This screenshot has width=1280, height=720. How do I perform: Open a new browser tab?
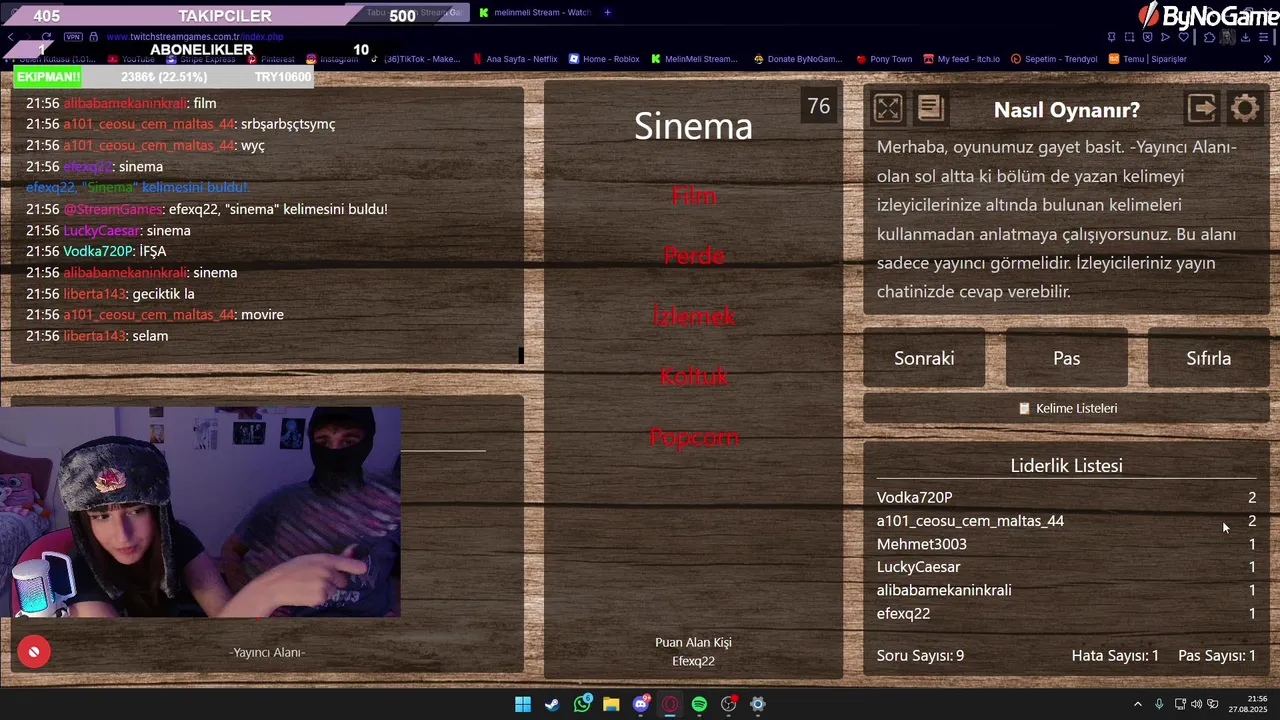[607, 12]
